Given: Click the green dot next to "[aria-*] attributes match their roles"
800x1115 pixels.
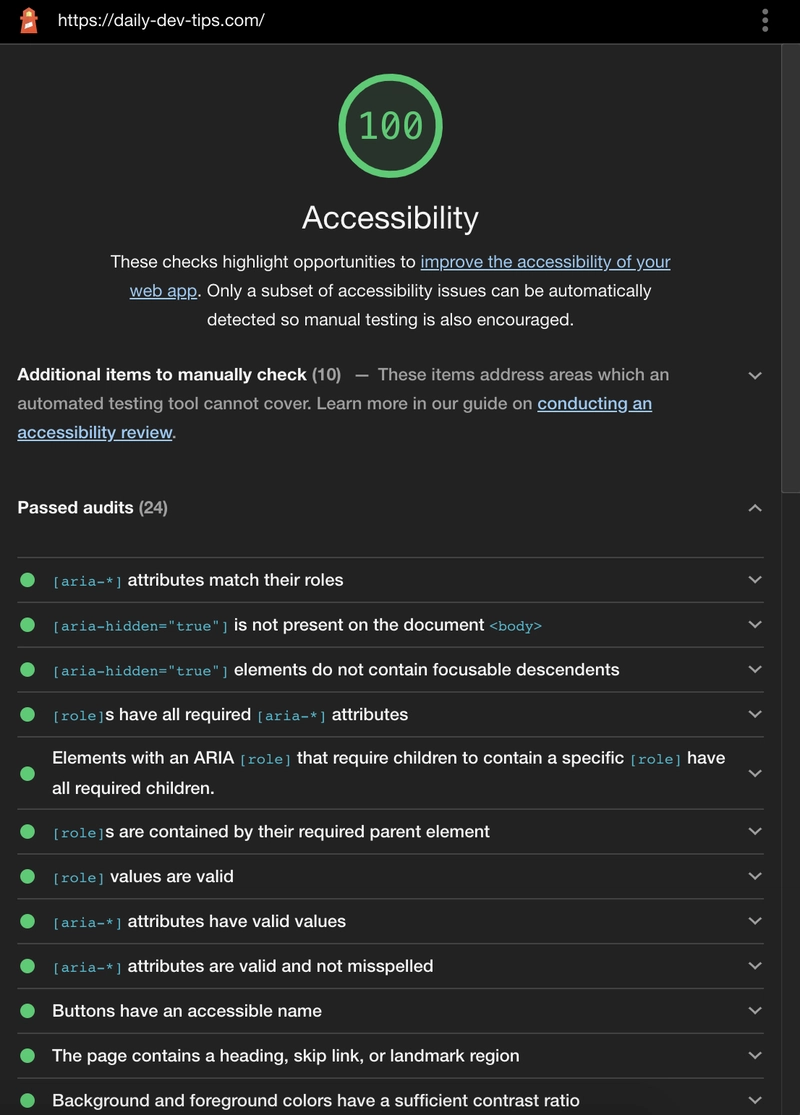Looking at the screenshot, I should click(x=27, y=580).
